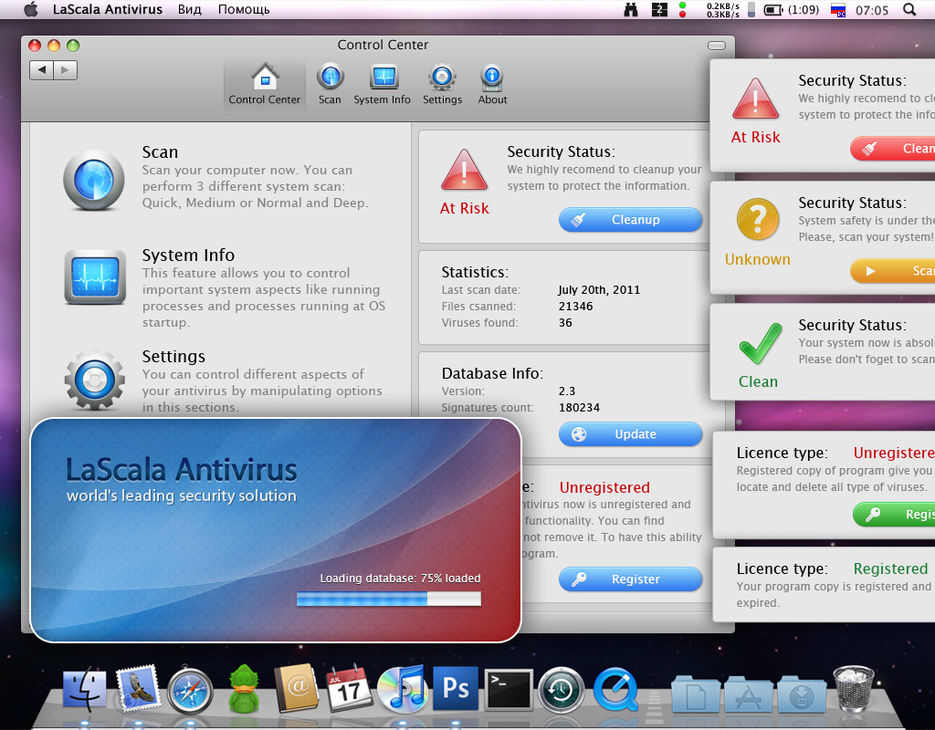The image size is (935, 730).
Task: Open Time Machine in the Dock
Action: pos(561,691)
